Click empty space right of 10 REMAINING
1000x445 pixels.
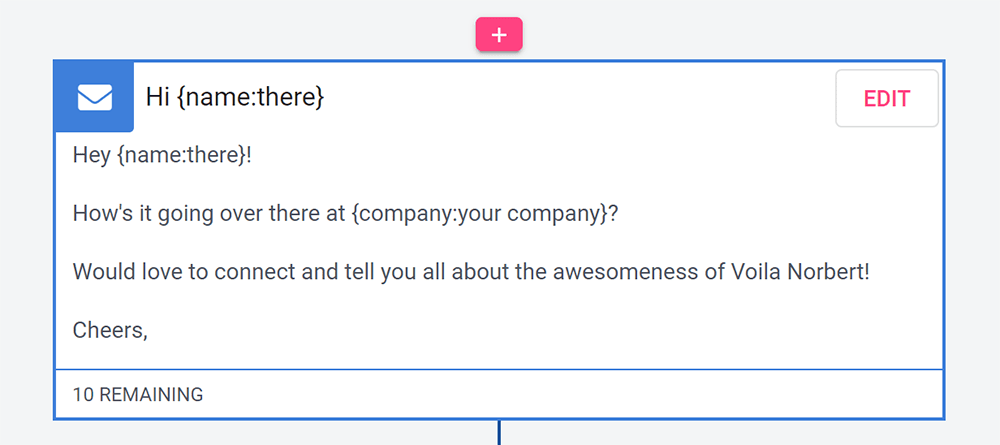click(x=574, y=395)
